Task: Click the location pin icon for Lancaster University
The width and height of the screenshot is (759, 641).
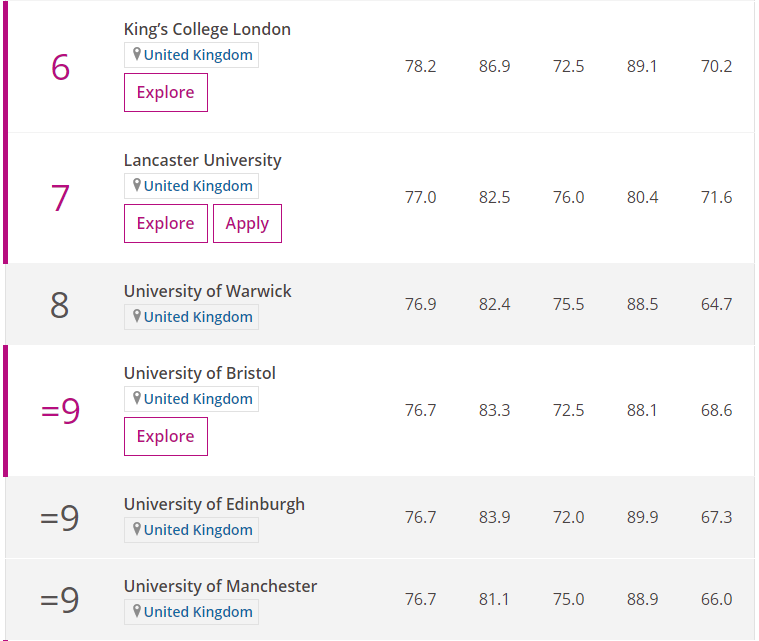Action: pyautogui.click(x=137, y=185)
